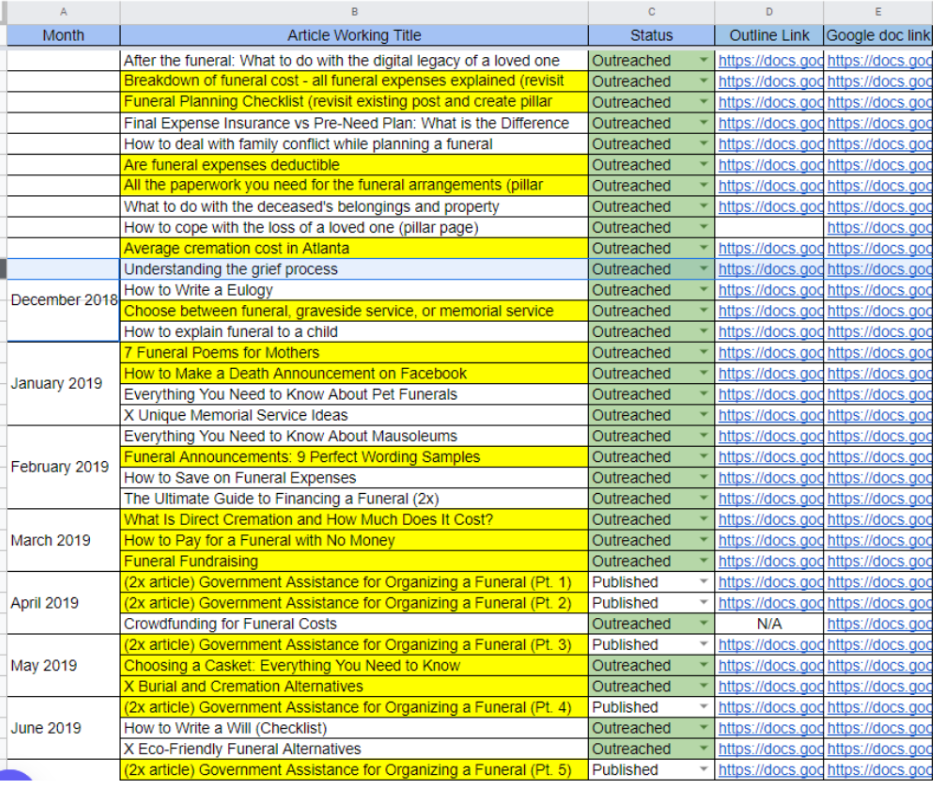
Task: Select cell 'How to deal with family conflict'
Action: coord(356,145)
